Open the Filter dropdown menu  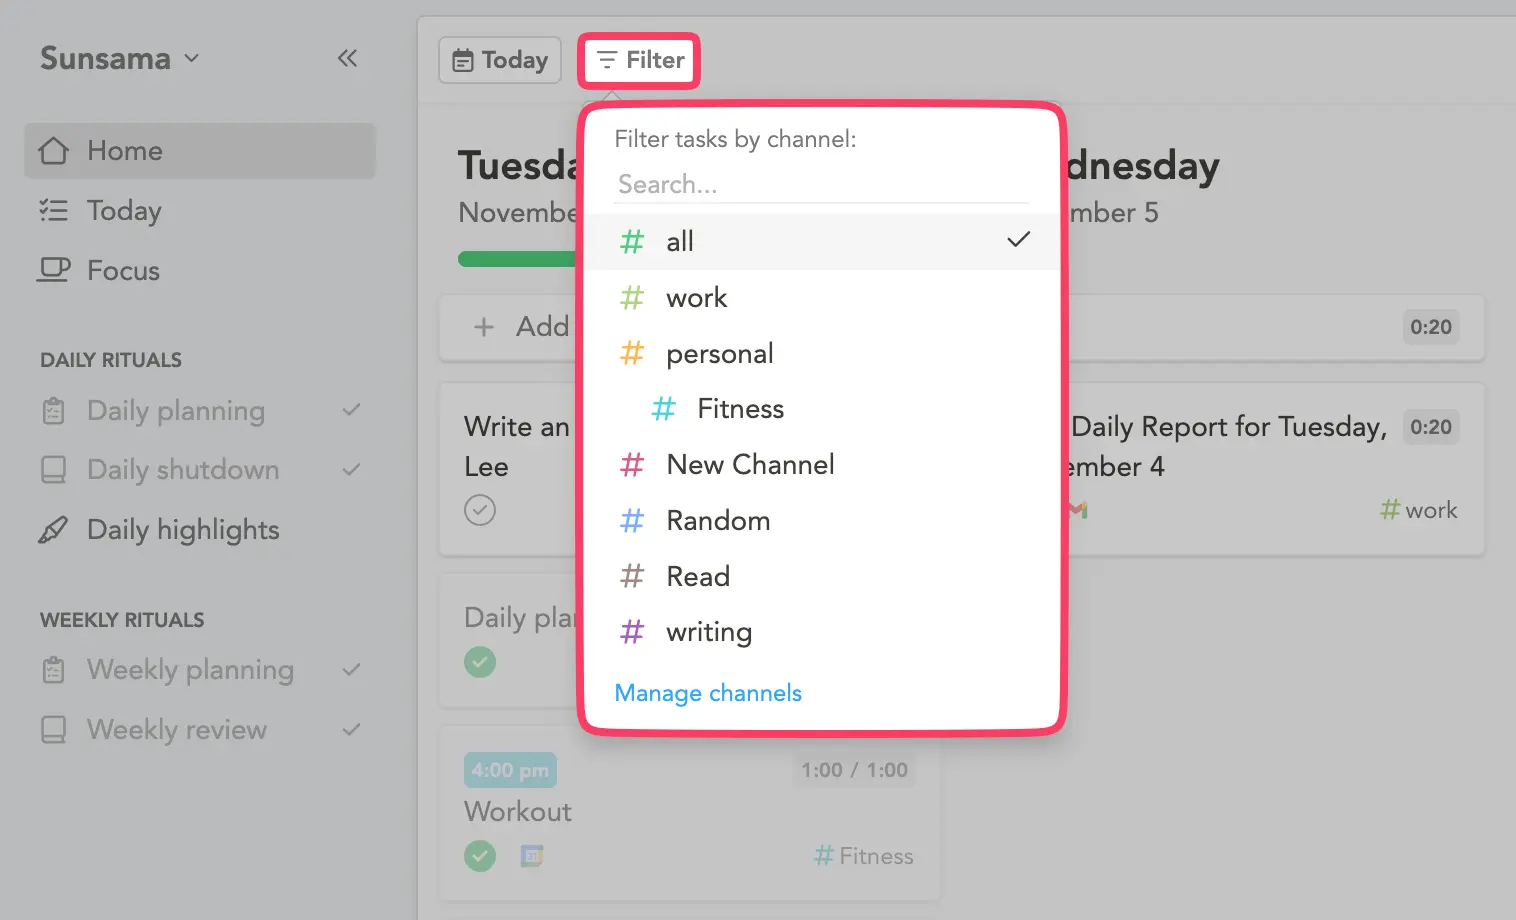coord(639,60)
